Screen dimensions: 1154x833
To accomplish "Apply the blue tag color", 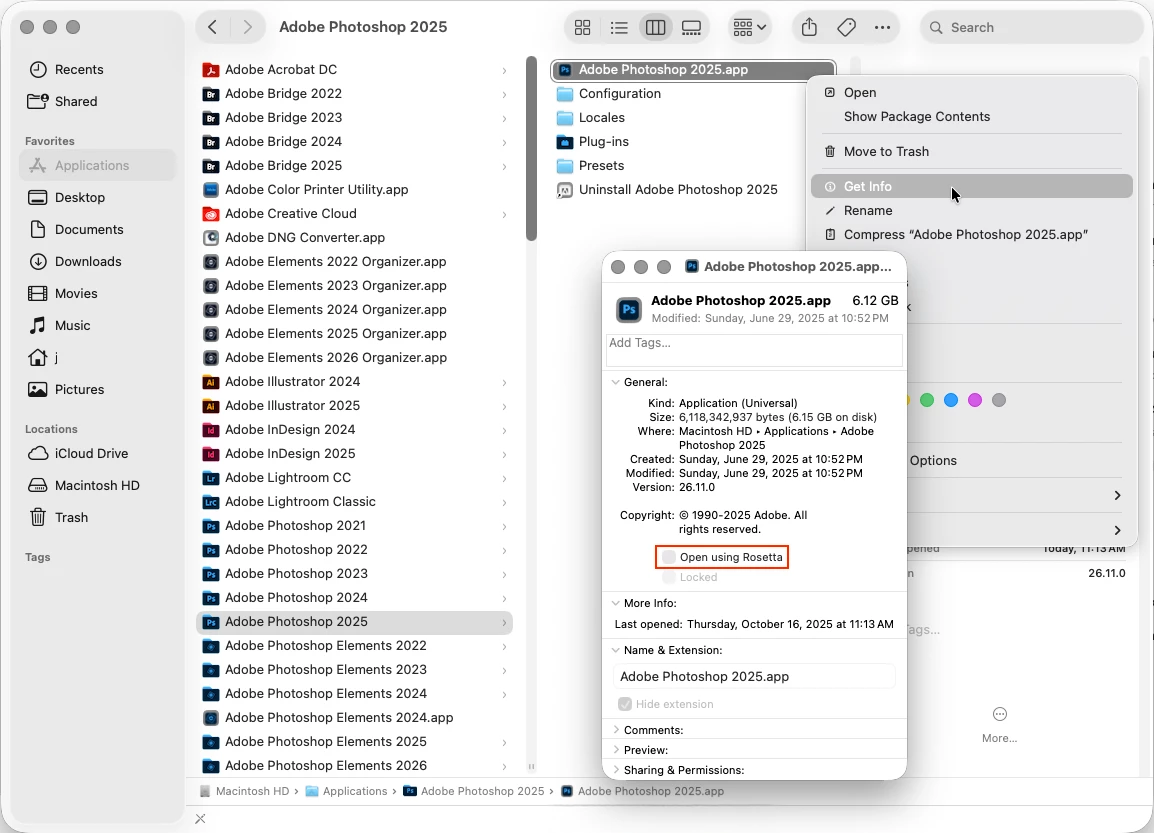I will click(951, 400).
